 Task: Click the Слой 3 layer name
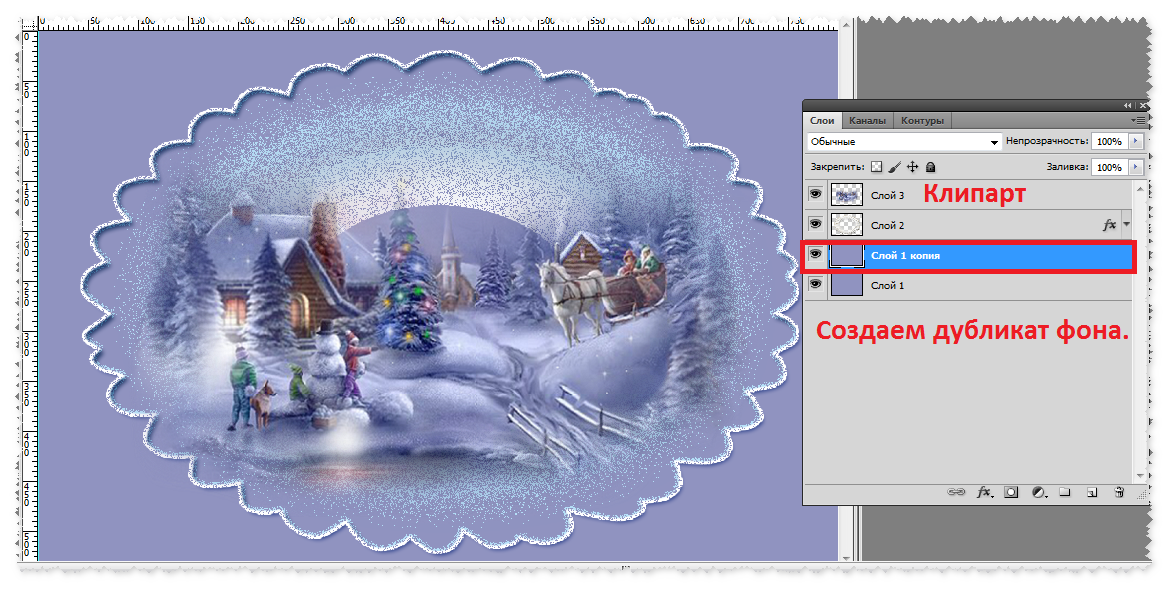click(x=887, y=195)
